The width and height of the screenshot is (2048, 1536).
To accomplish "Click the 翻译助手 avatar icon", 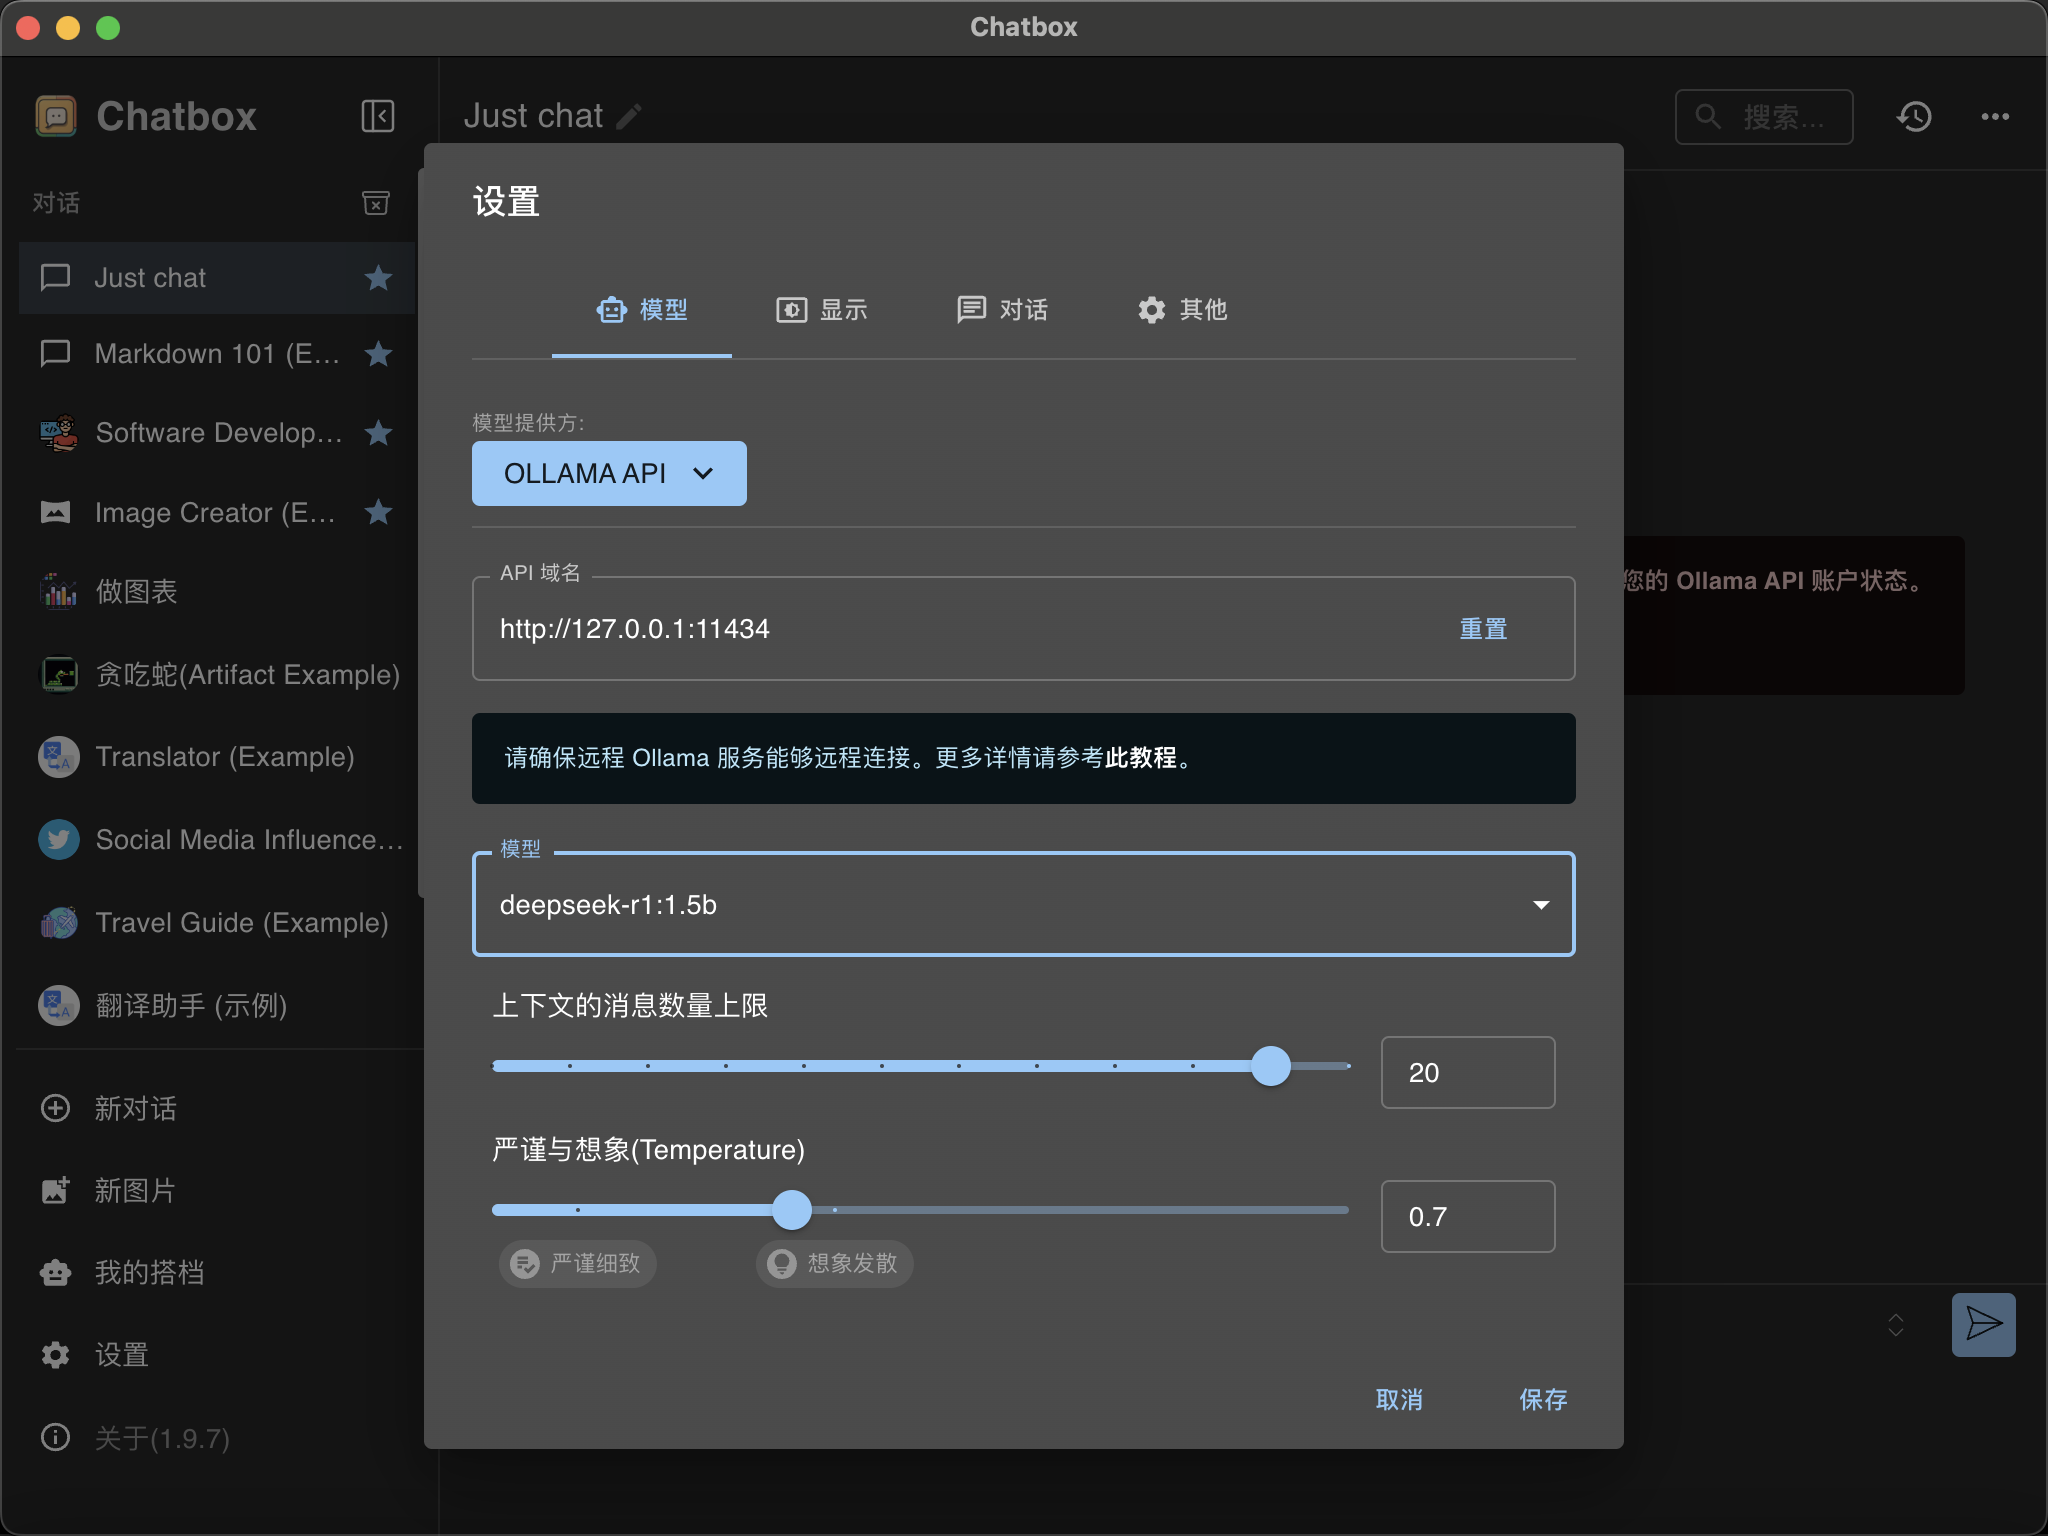I will 58,1005.
